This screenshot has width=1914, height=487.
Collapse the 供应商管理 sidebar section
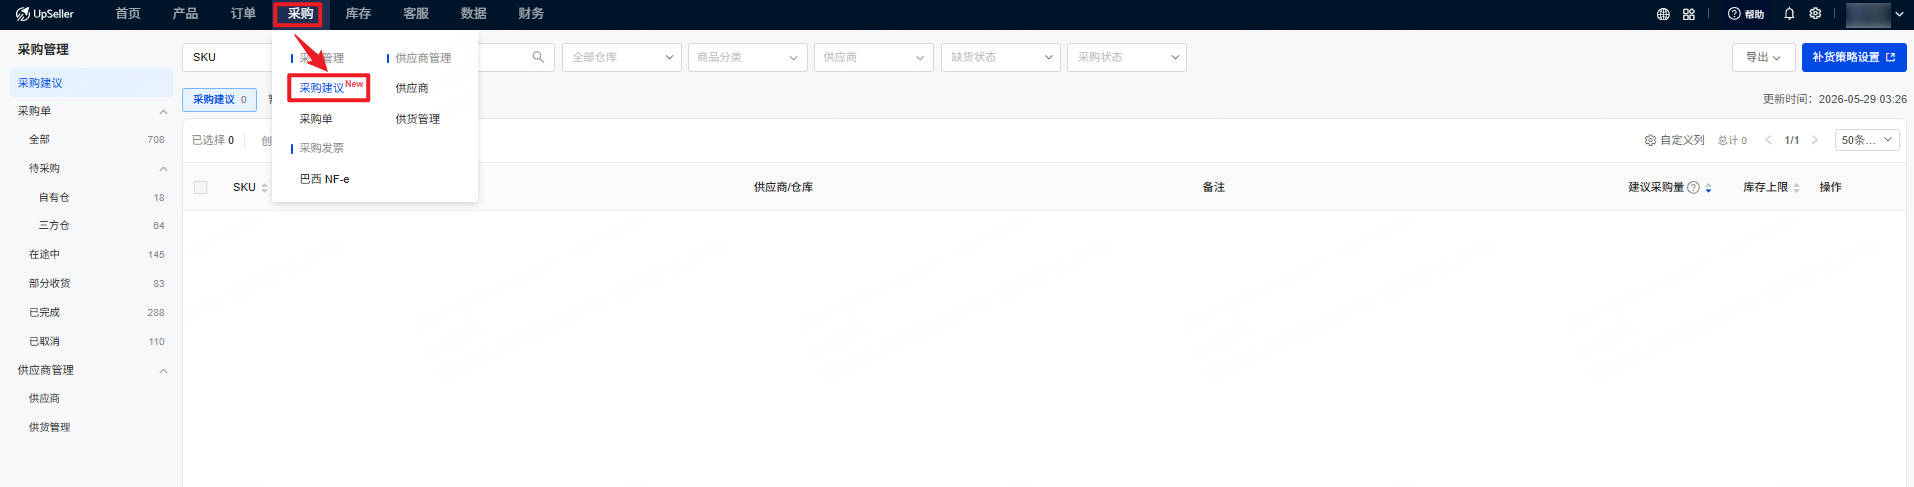(163, 371)
